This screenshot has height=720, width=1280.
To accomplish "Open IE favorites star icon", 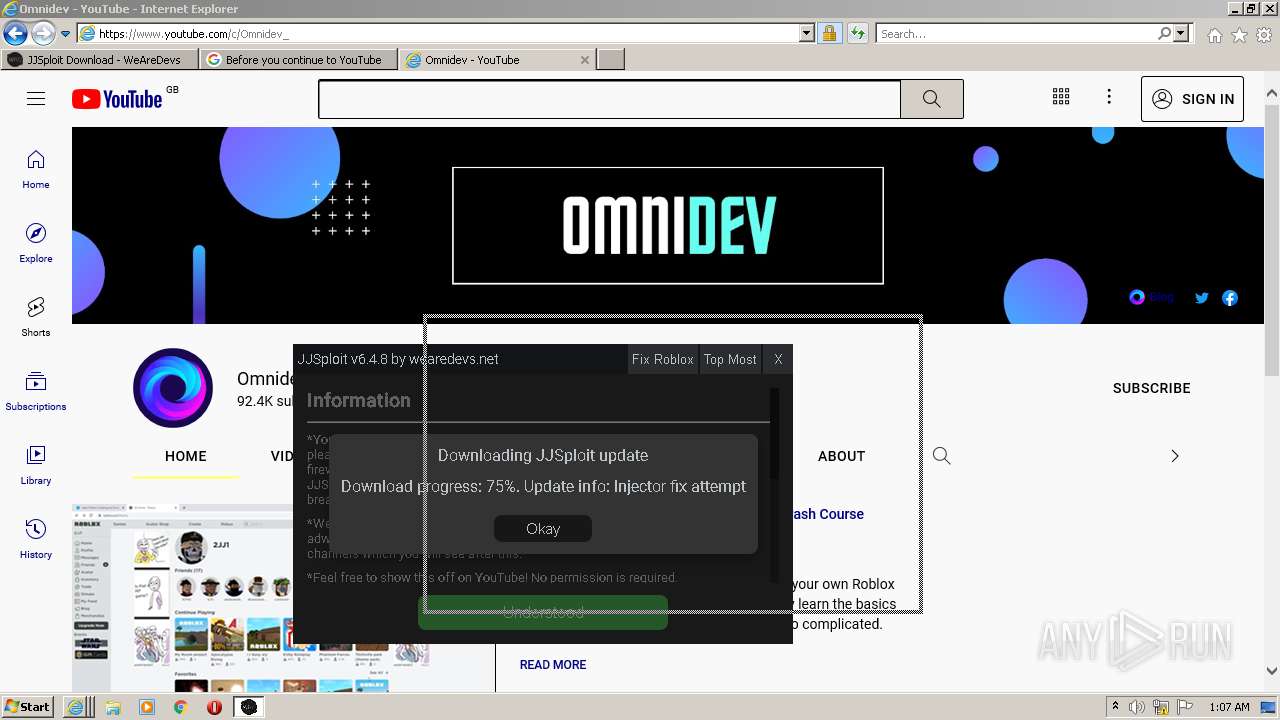I will [1239, 35].
